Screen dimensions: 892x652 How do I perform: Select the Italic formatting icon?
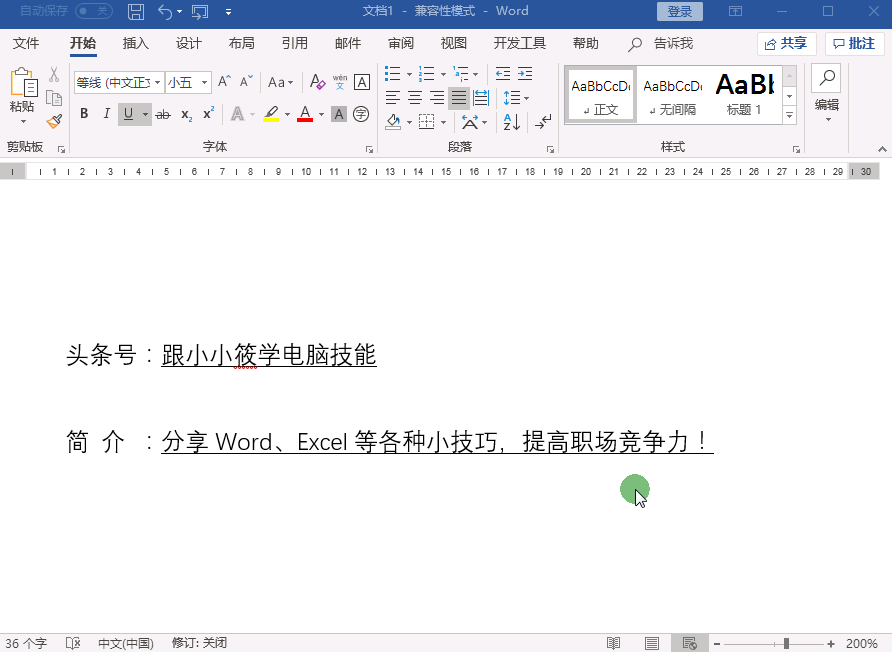click(x=106, y=112)
